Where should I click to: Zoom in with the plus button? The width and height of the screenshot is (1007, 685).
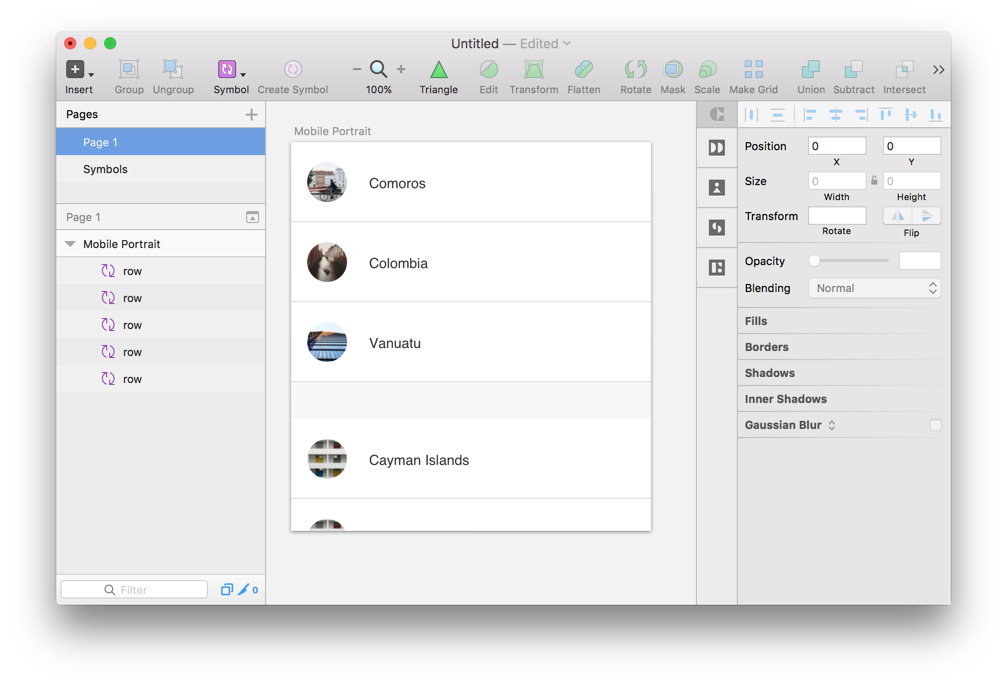point(401,69)
